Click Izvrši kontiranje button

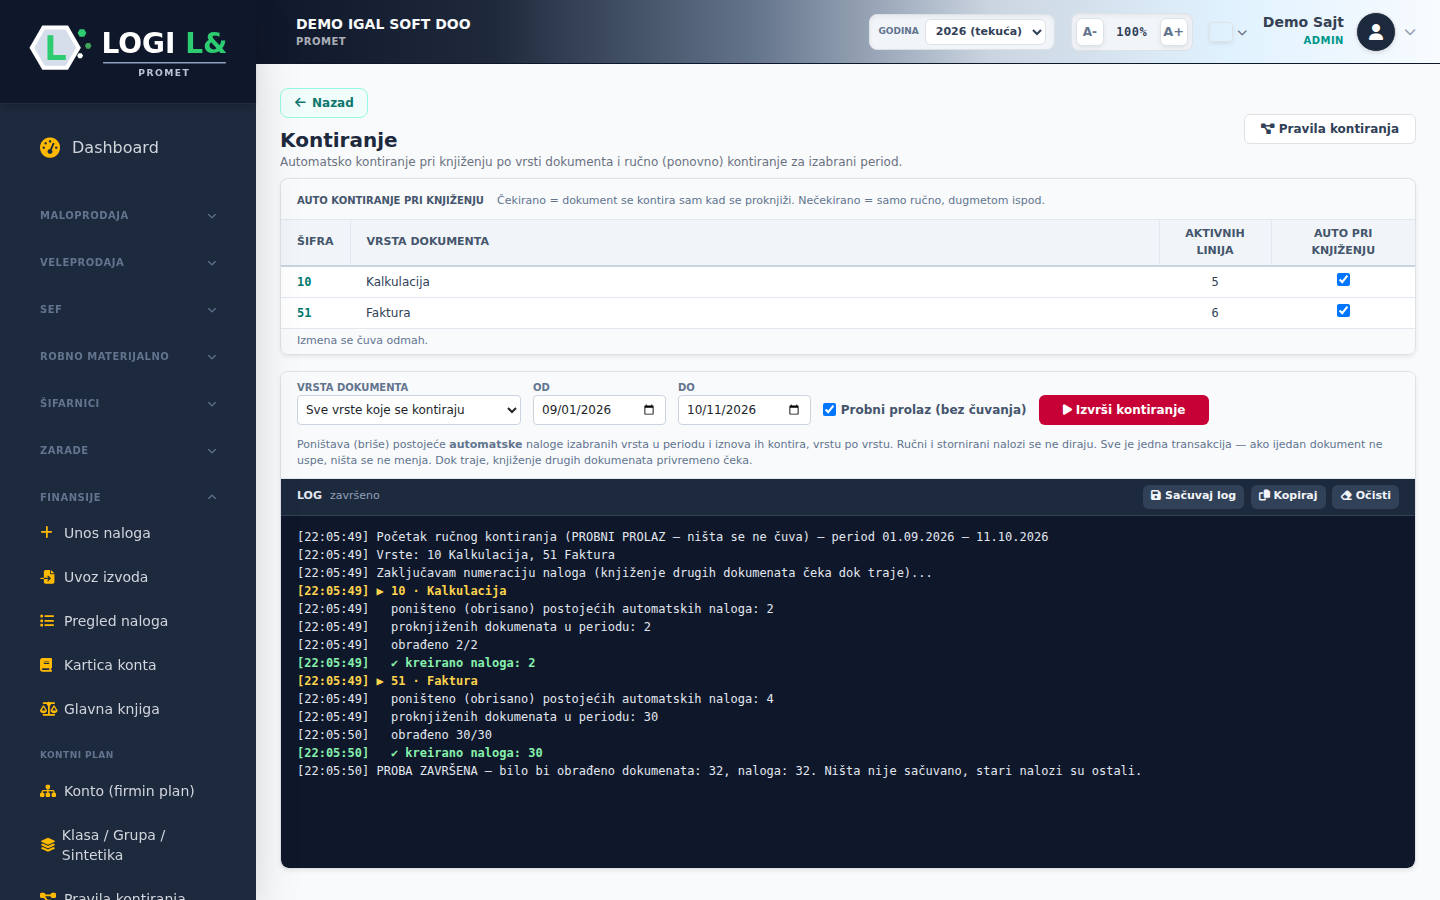1124,410
